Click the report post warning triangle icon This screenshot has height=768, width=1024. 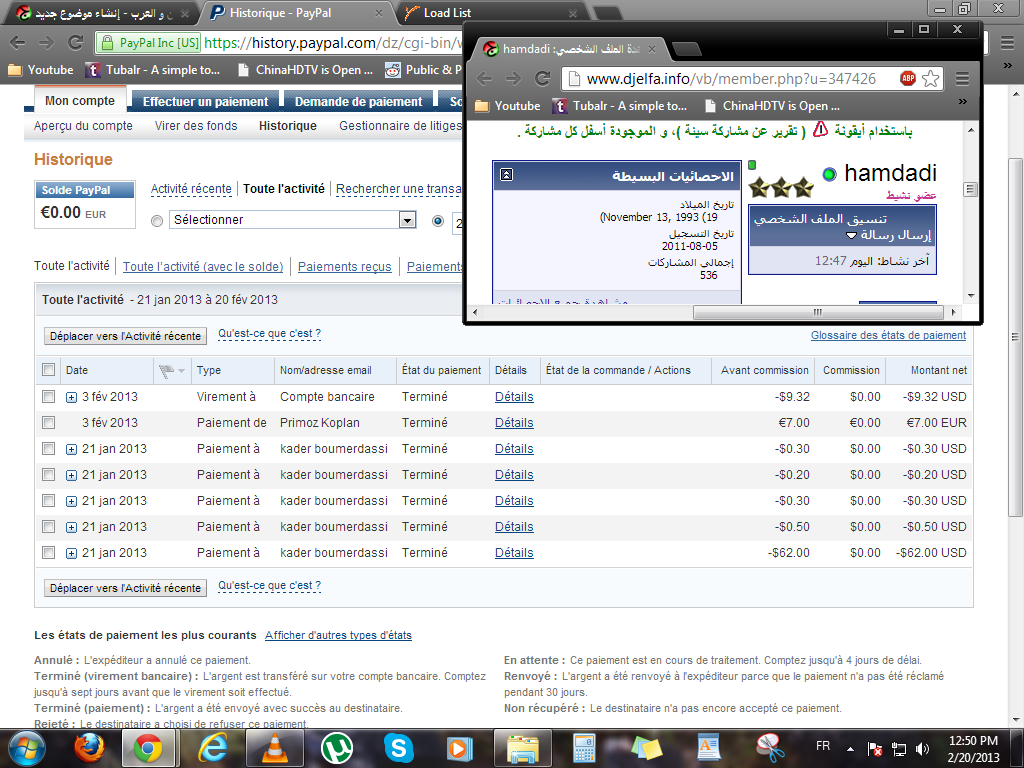tap(820, 129)
